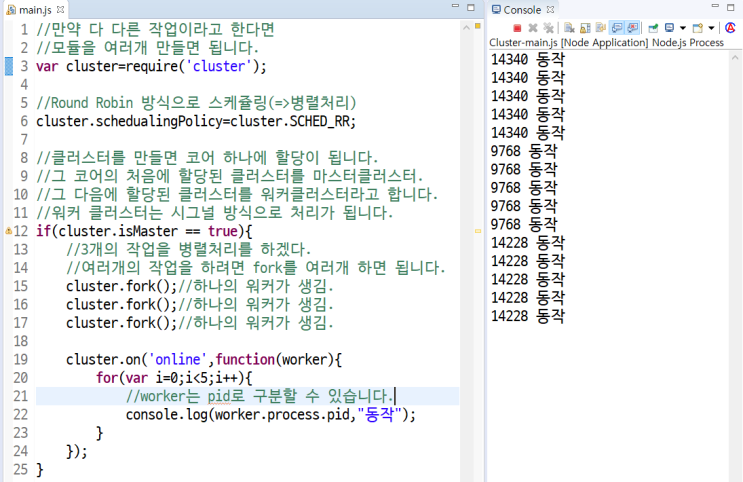Click the console scrollbar up arrow
The width and height of the screenshot is (743, 482).
coord(735,57)
